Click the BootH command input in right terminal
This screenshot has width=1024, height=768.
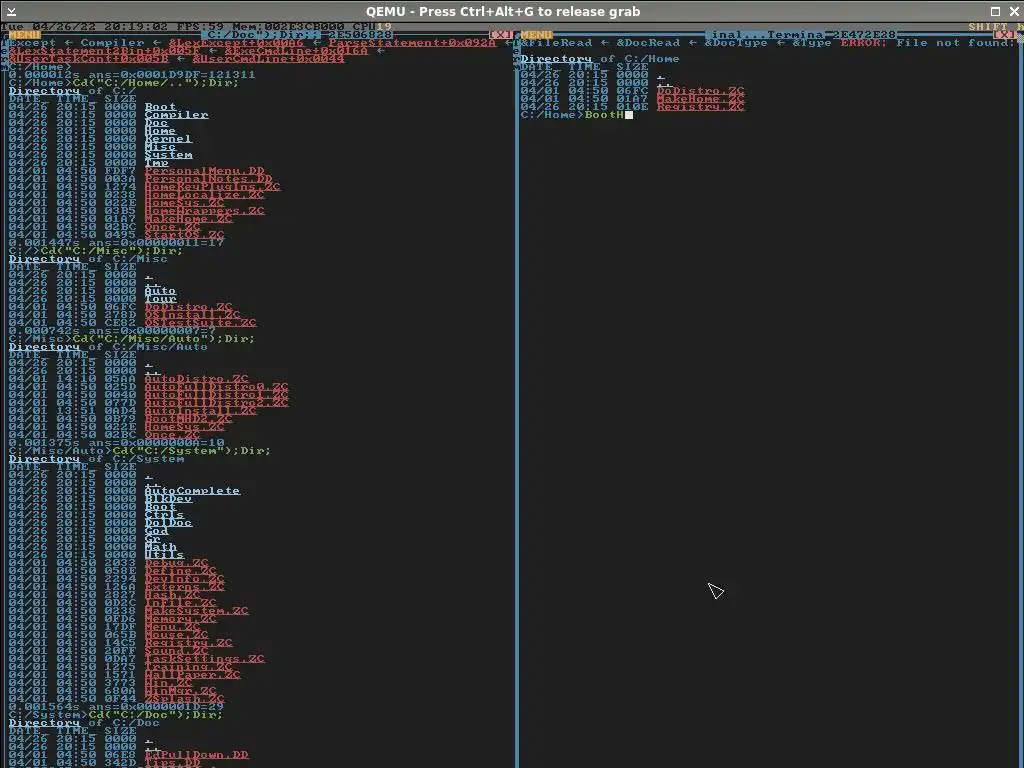click(x=604, y=115)
